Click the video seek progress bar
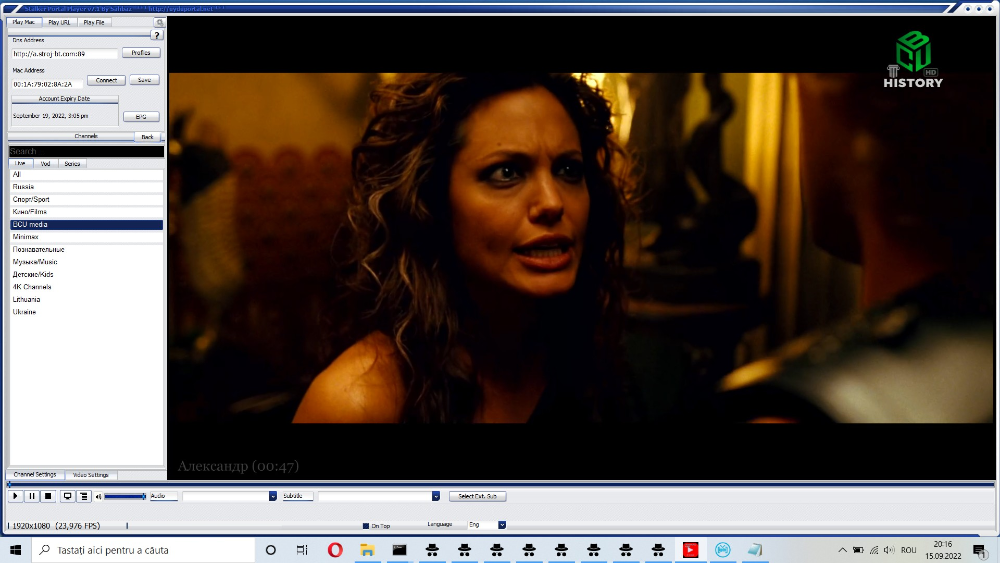The image size is (1000, 563). point(501,485)
